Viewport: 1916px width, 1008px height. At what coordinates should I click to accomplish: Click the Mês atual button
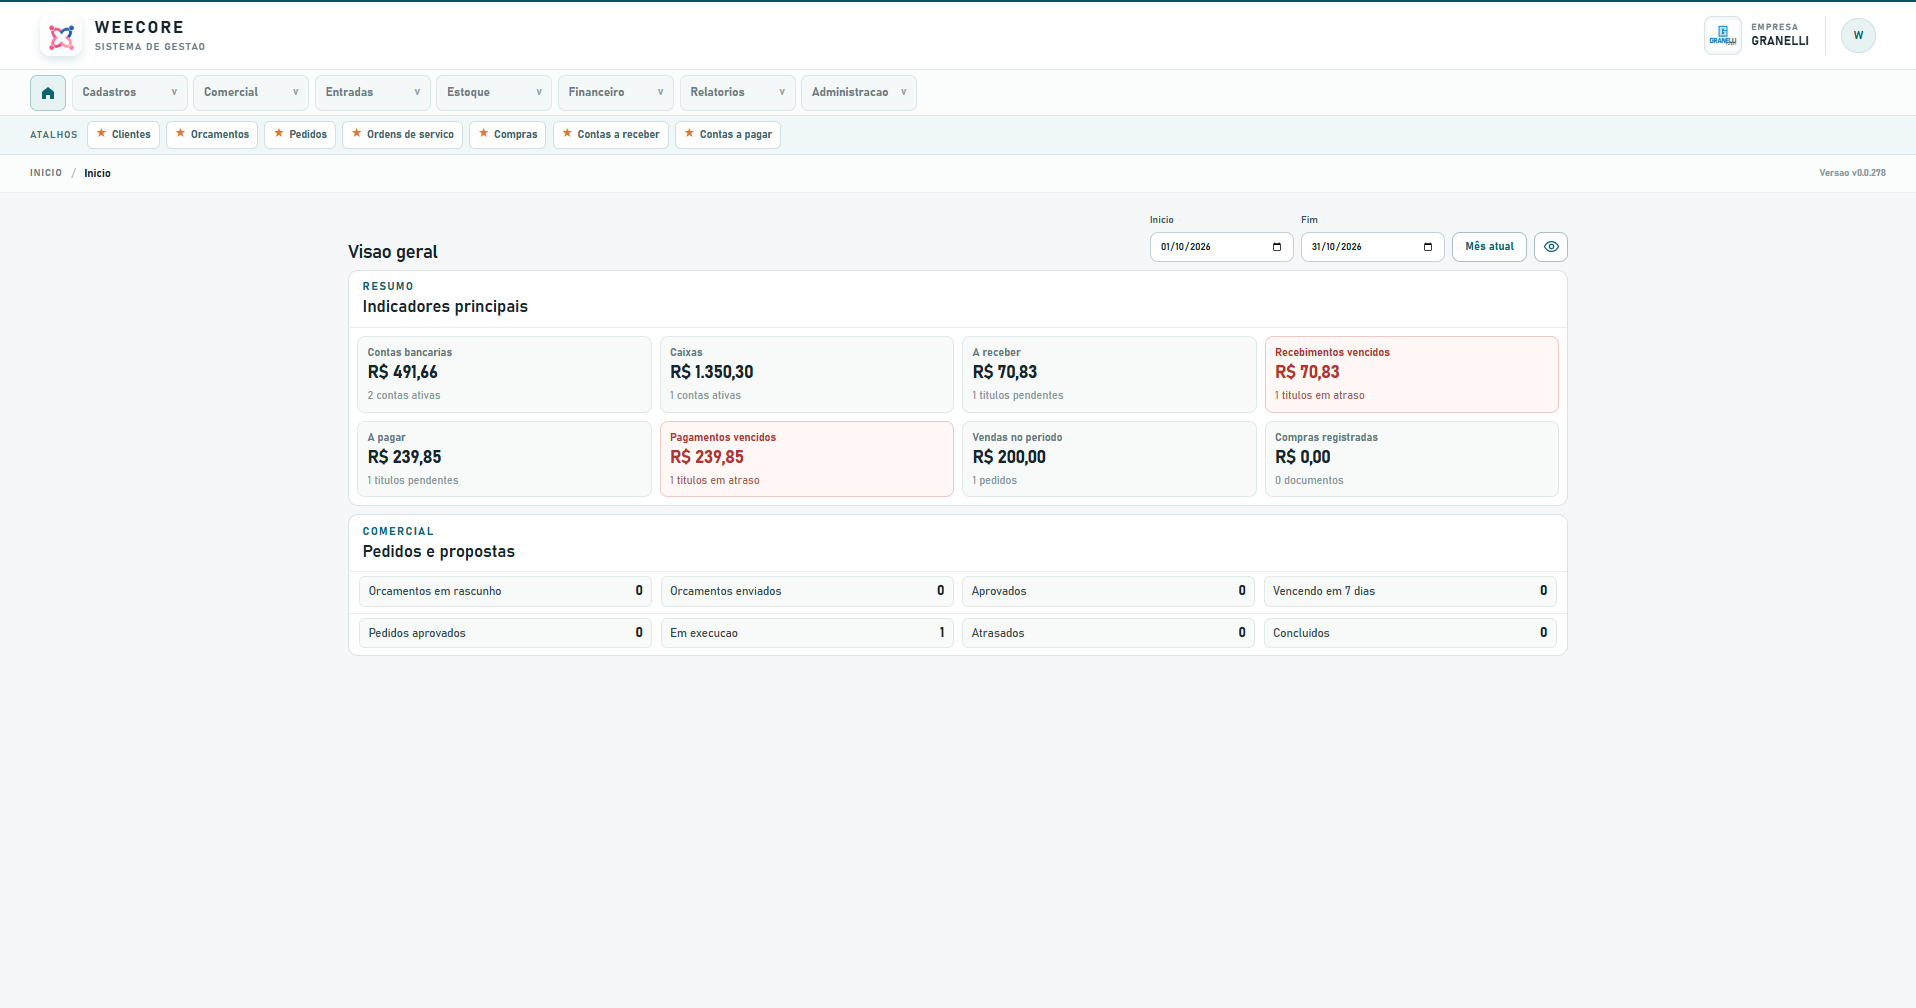pyautogui.click(x=1489, y=247)
